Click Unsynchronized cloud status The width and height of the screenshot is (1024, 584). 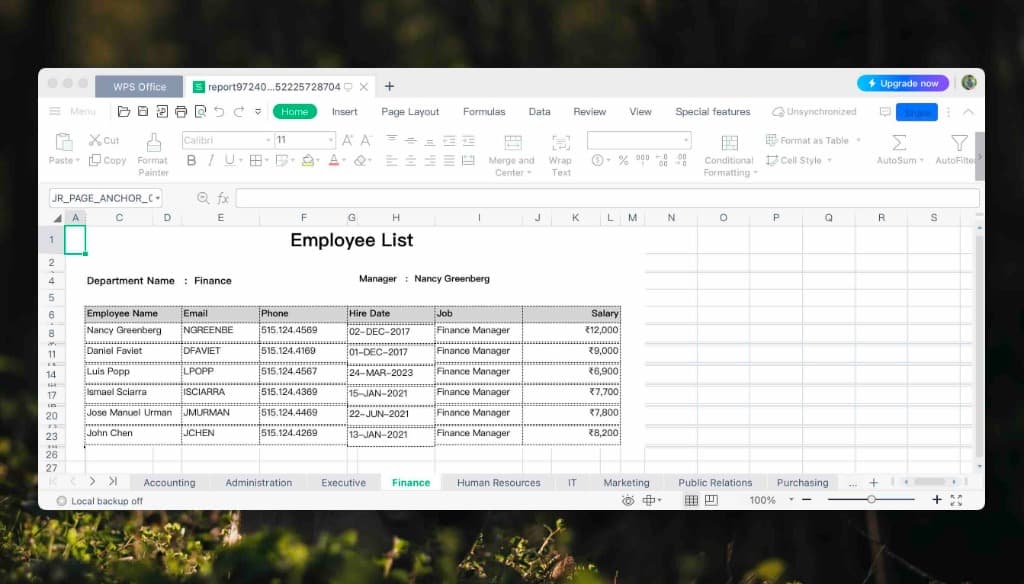(814, 112)
